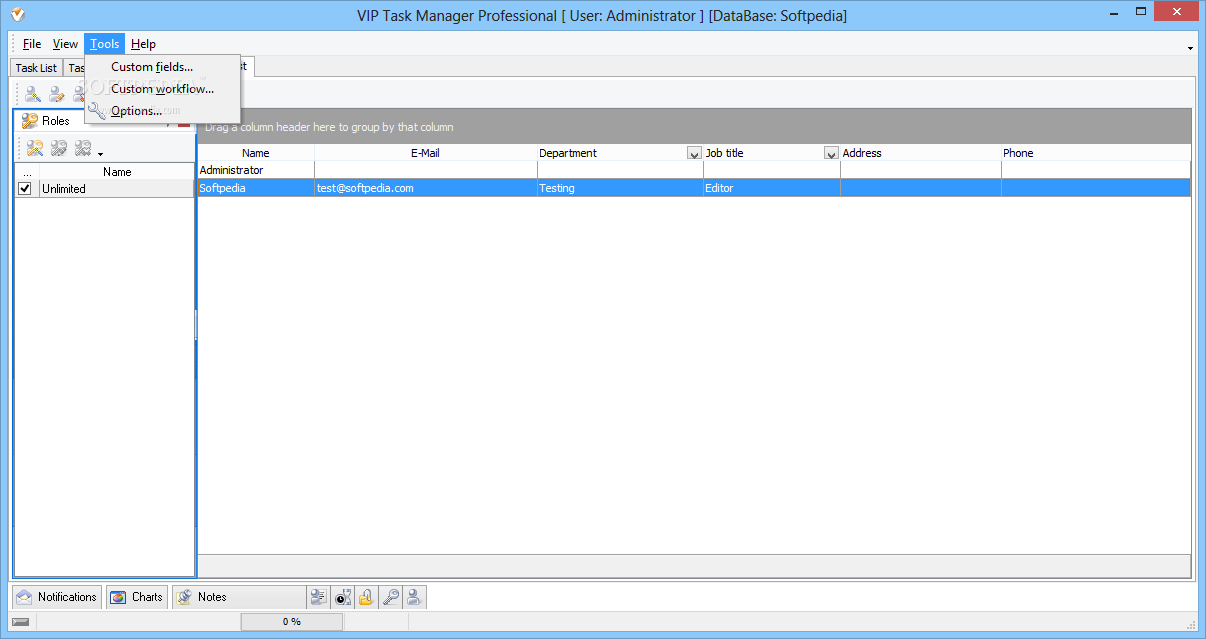Sort by the E-Mail column header

[x=425, y=153]
